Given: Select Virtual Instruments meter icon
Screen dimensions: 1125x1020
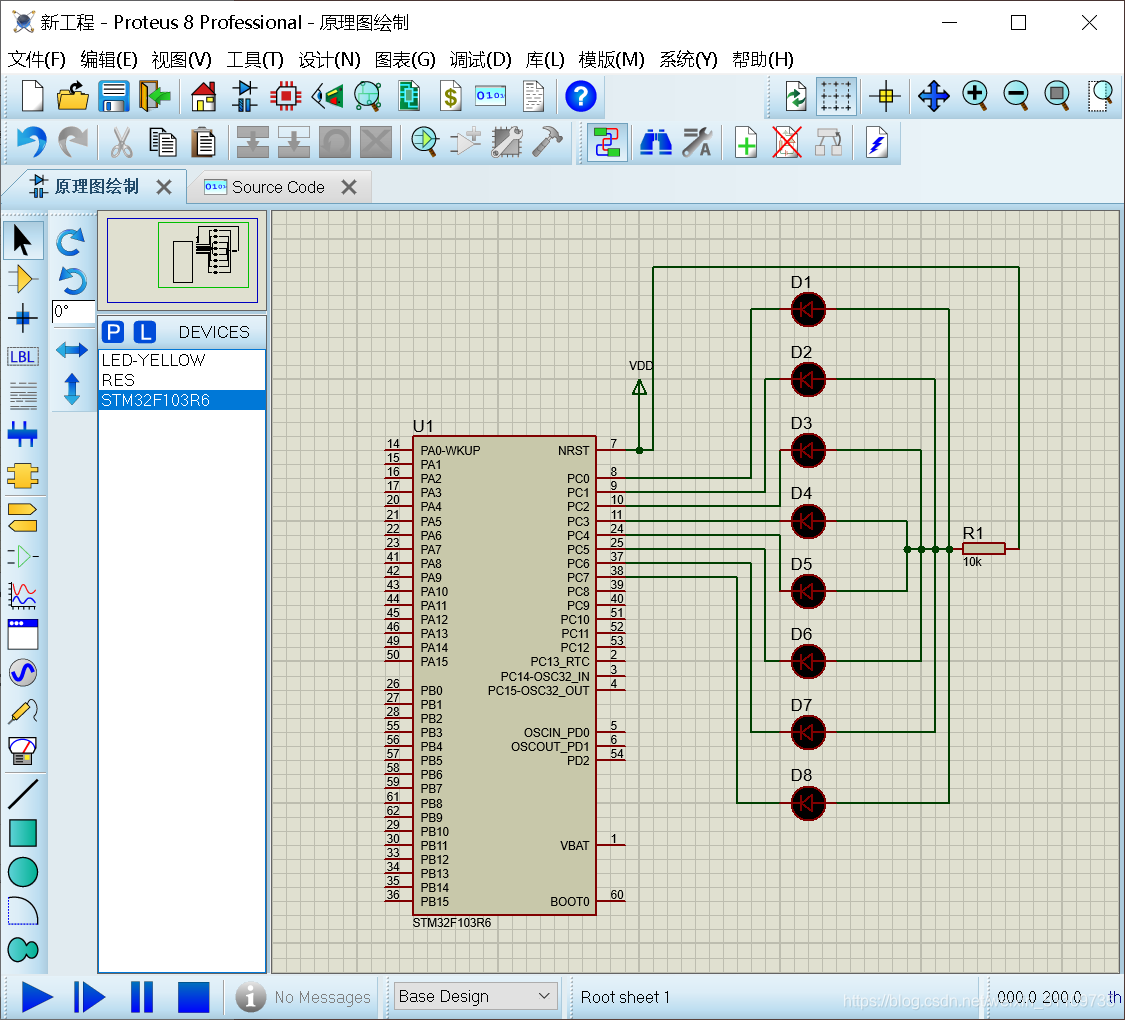Looking at the screenshot, I should click(x=23, y=750).
